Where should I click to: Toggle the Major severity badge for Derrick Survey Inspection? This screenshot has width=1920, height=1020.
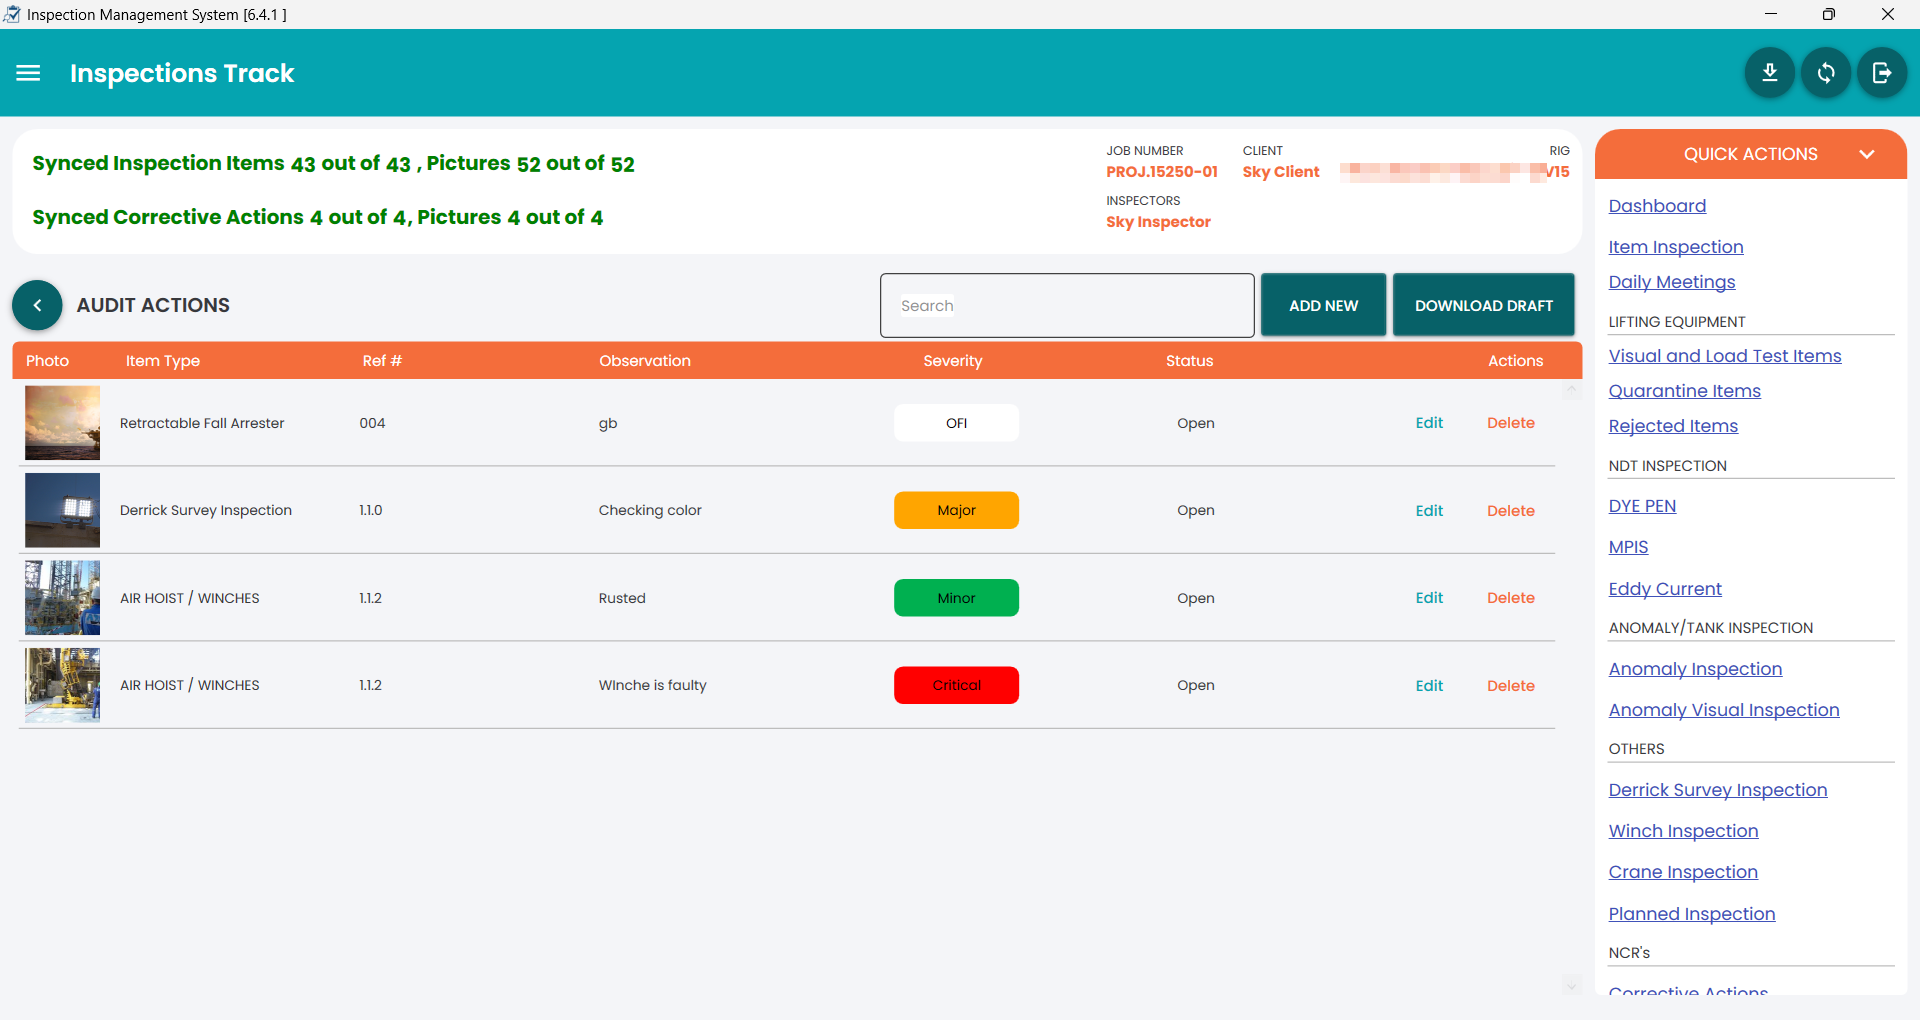[x=956, y=510]
